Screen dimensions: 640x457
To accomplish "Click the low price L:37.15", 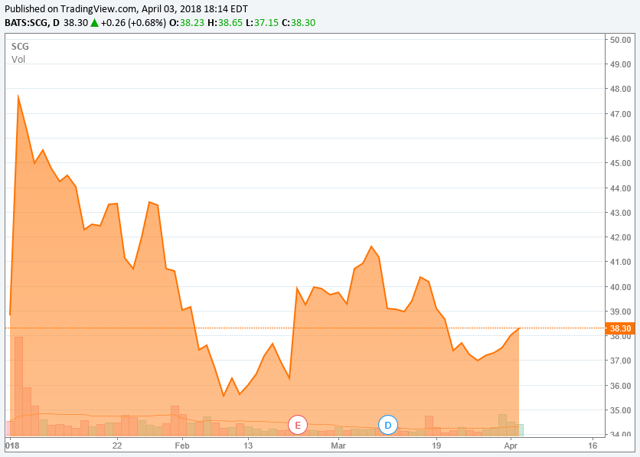I will tap(262, 23).
